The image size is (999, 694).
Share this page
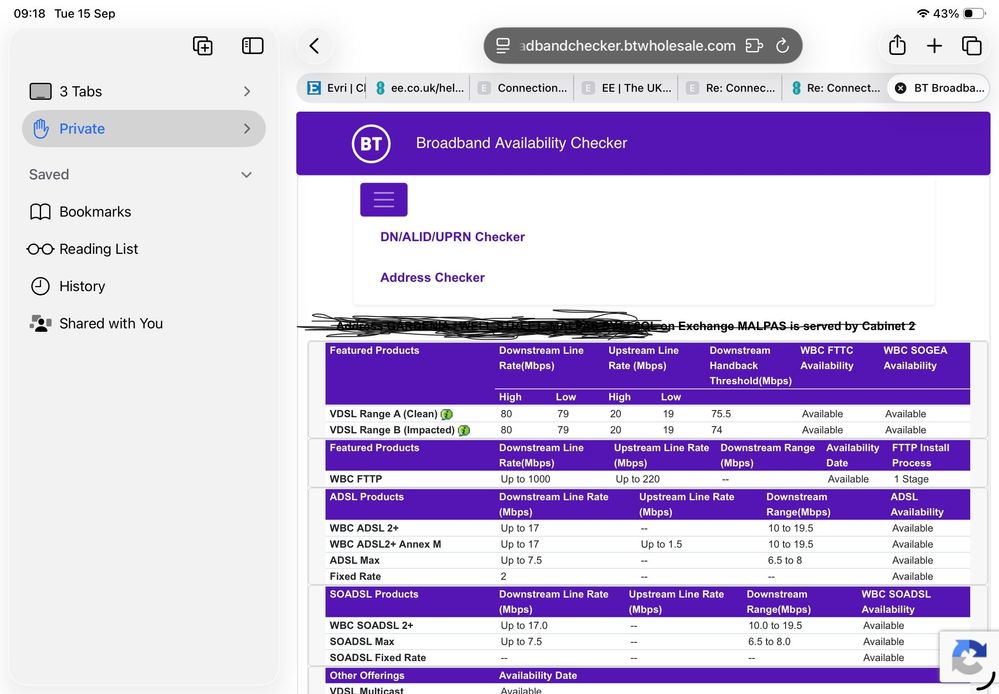(x=897, y=45)
